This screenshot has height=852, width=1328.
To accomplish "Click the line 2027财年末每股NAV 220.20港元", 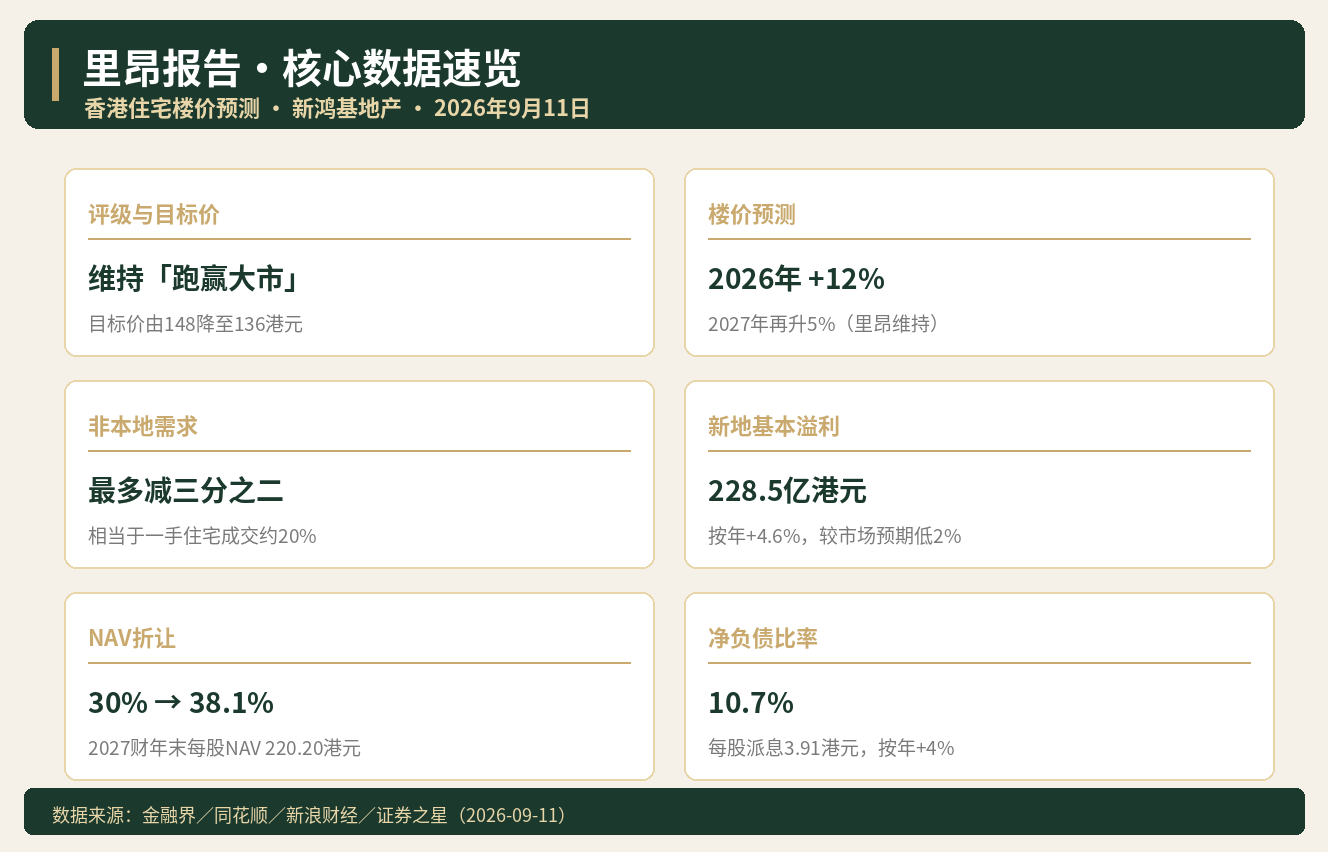I will pyautogui.click(x=224, y=748).
